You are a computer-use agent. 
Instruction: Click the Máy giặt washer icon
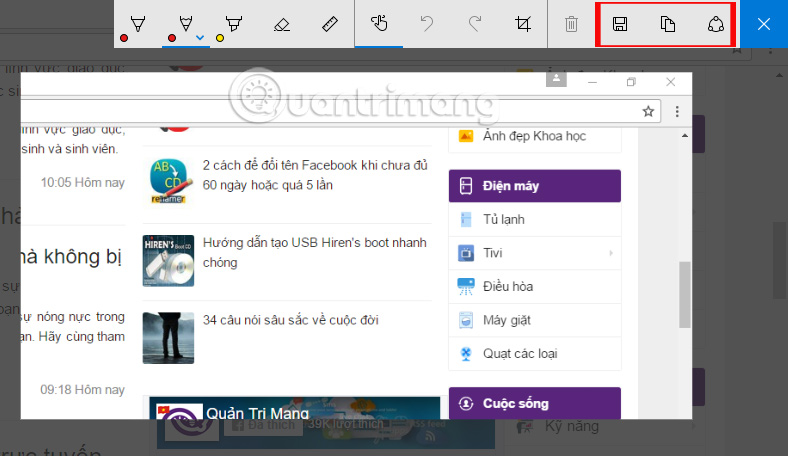point(466,320)
